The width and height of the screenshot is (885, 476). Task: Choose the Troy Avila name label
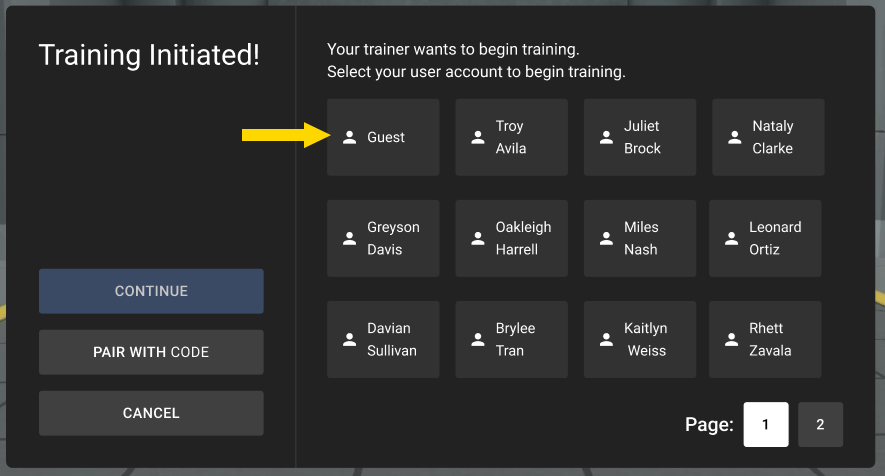click(x=511, y=137)
